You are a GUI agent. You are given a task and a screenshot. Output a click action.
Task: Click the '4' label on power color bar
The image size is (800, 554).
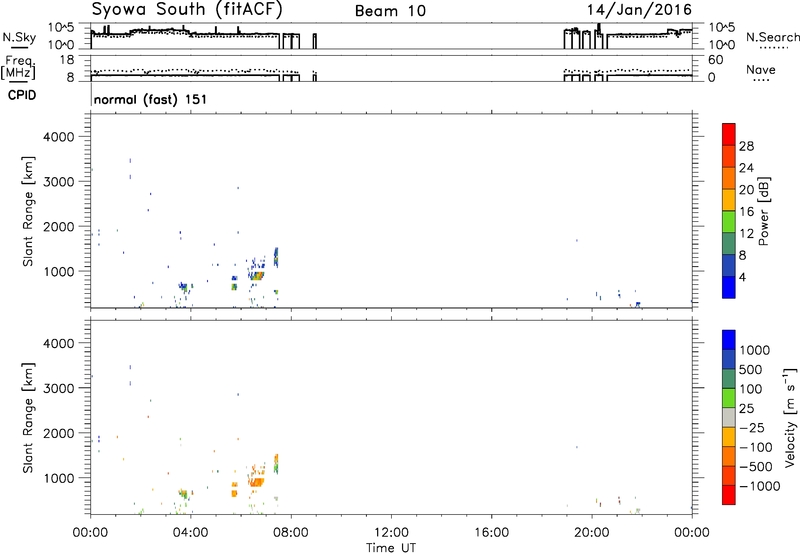point(743,277)
